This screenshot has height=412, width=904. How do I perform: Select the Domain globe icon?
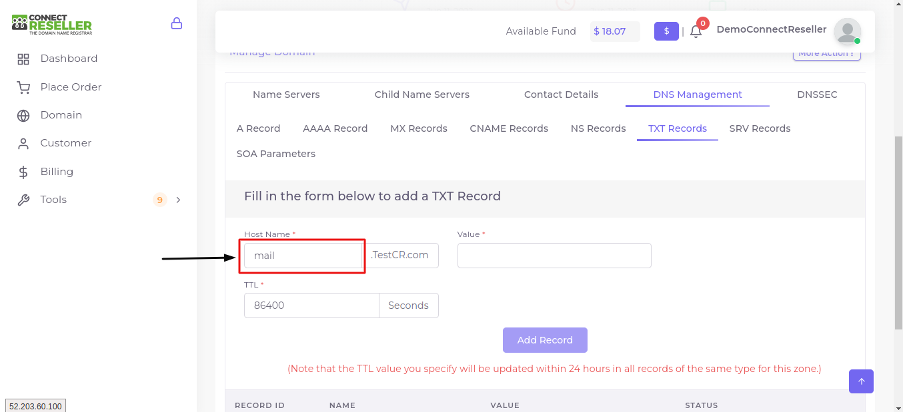23,116
